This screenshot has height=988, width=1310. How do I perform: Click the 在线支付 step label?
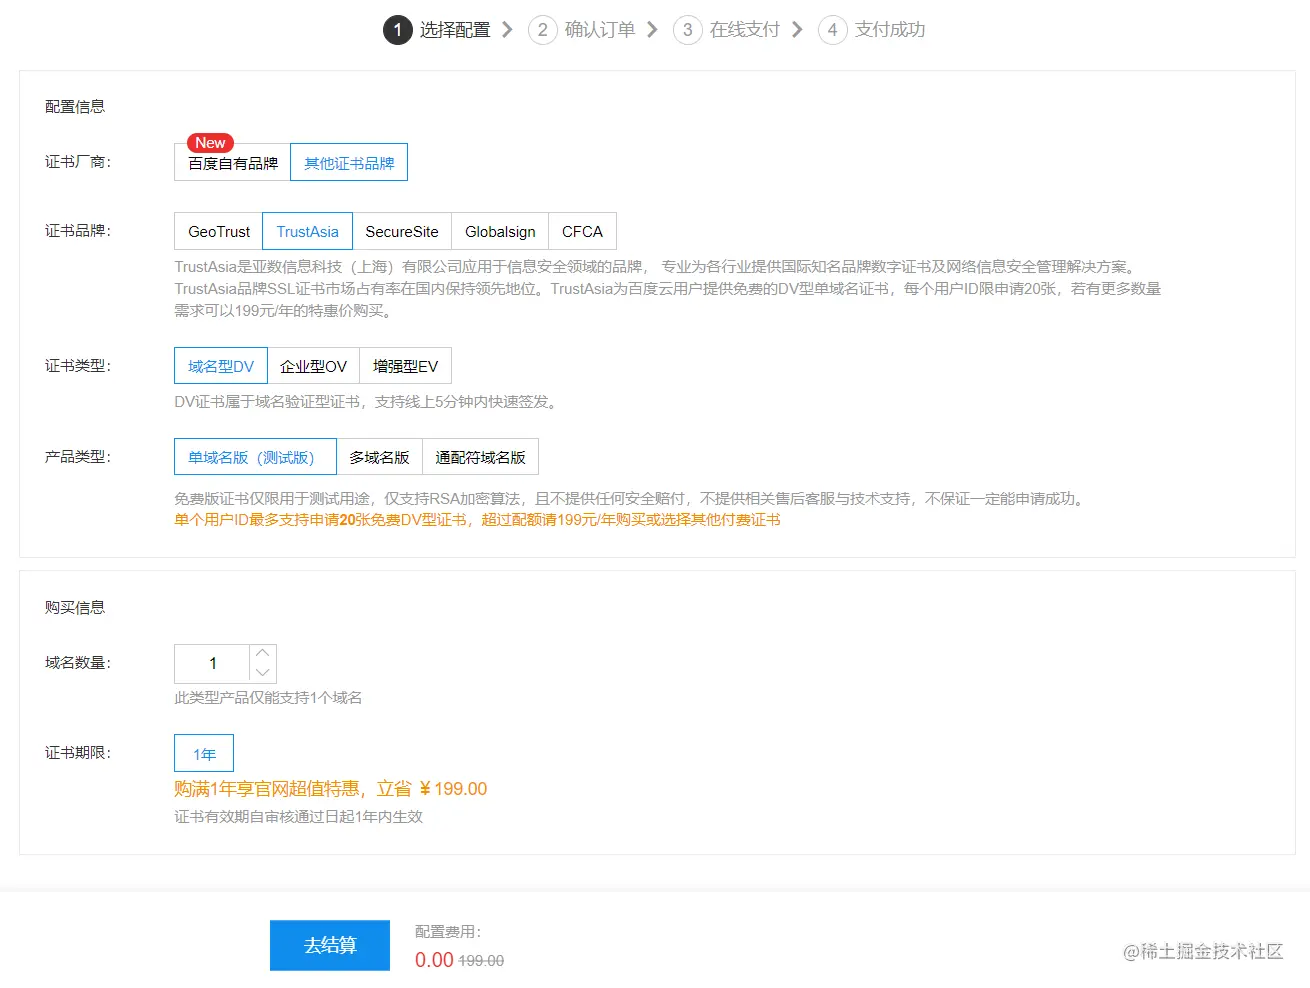point(745,30)
